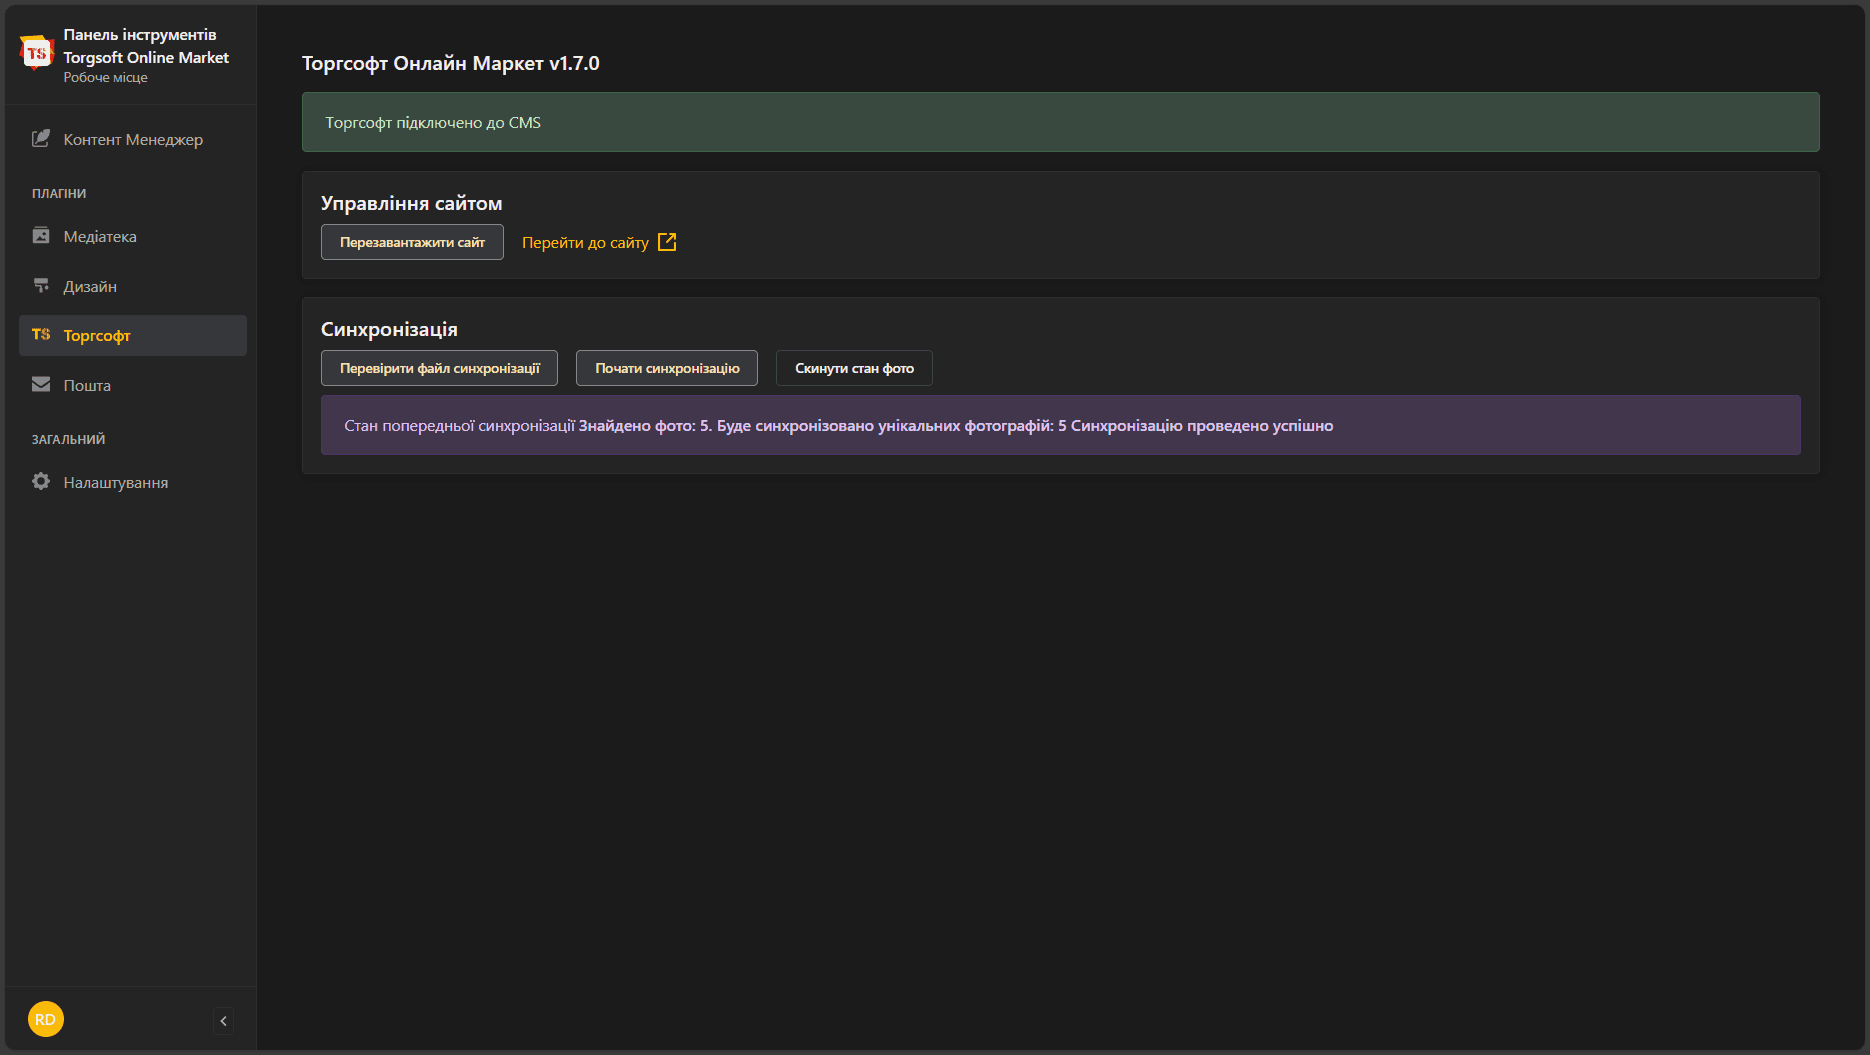The height and width of the screenshot is (1055, 1870).
Task: Click the Торгсофт TS sidebar icon
Action: tap(41, 334)
